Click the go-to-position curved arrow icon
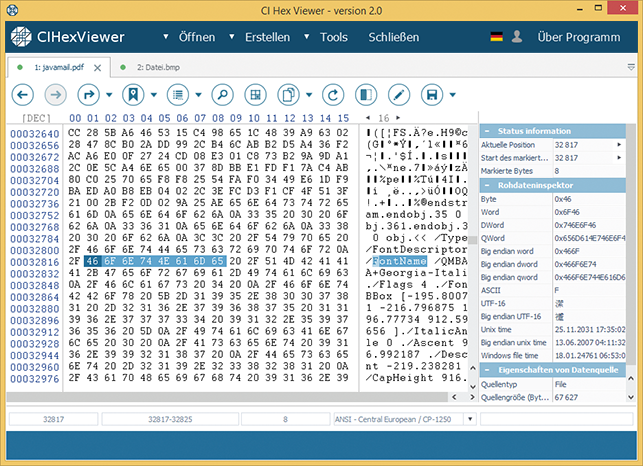Image resolution: width=643 pixels, height=466 pixels. tap(89, 95)
